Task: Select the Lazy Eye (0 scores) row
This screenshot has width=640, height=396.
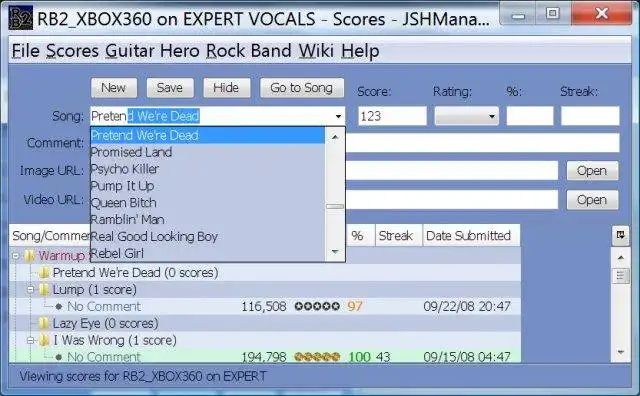Action: pyautogui.click(x=265, y=323)
